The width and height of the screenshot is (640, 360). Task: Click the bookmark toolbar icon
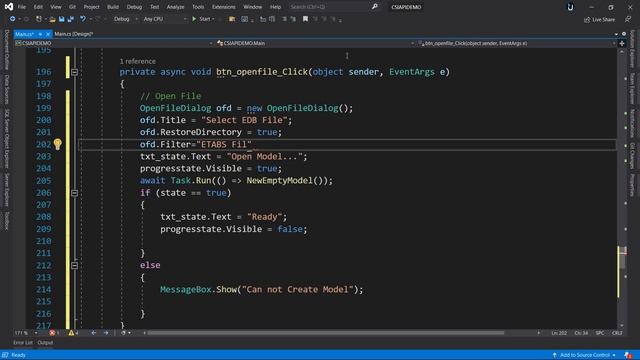tap(305, 19)
